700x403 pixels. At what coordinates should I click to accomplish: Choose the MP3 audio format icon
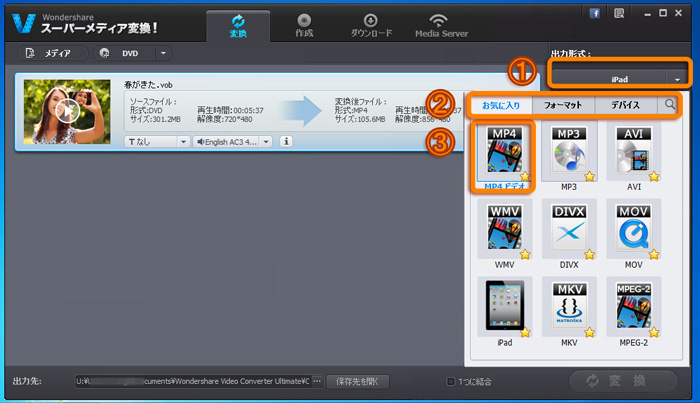(569, 152)
